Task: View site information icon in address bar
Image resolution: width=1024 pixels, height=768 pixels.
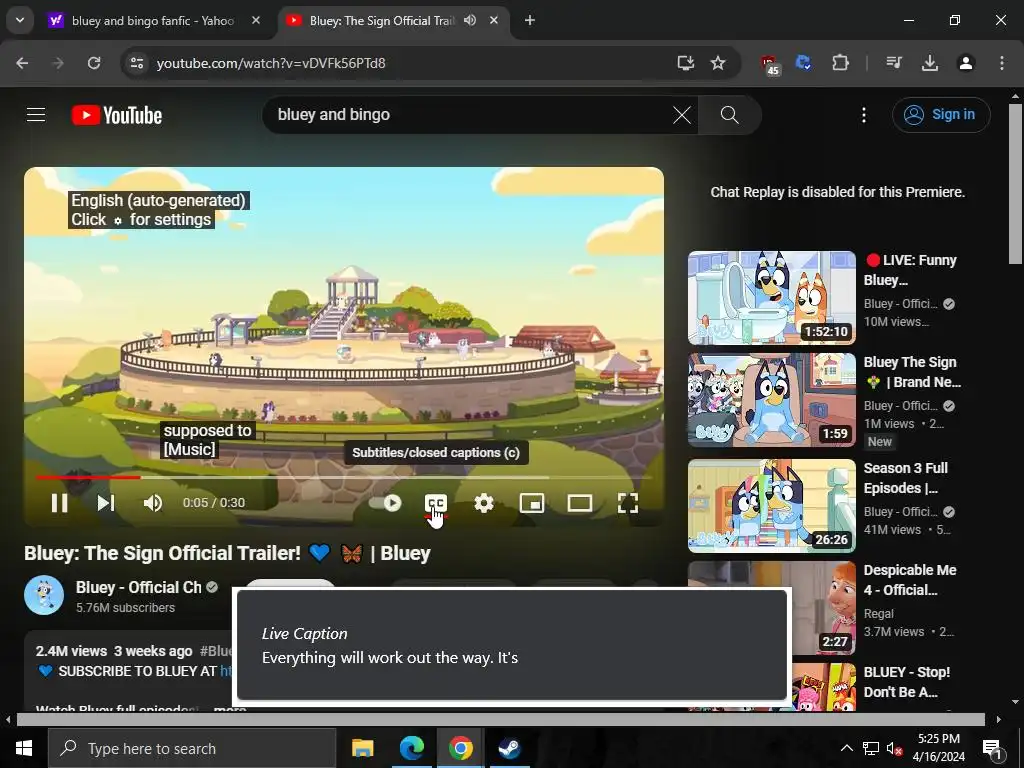Action: click(136, 63)
